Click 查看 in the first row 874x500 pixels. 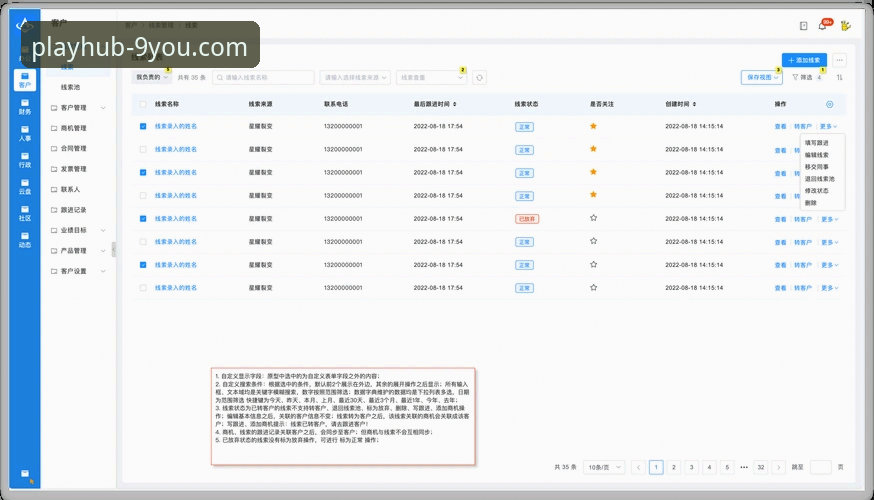(x=780, y=127)
